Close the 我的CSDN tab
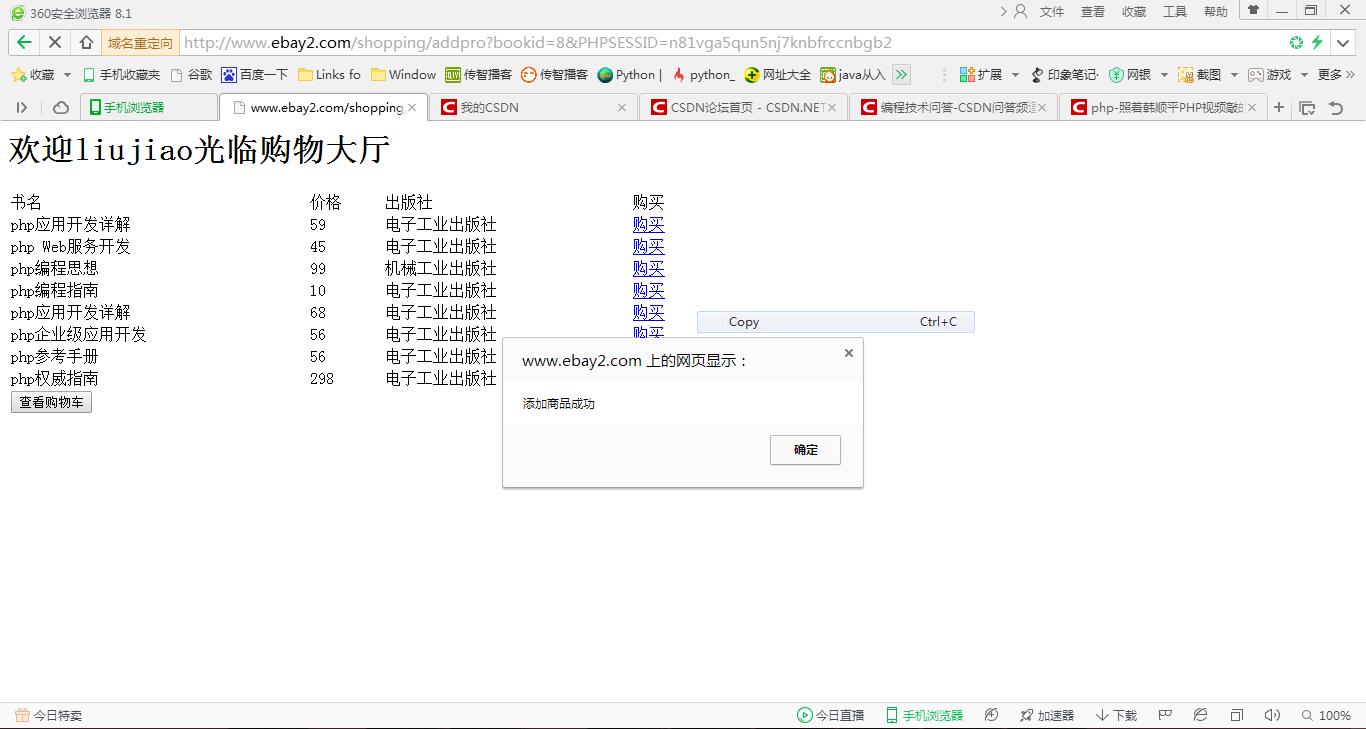 click(621, 107)
